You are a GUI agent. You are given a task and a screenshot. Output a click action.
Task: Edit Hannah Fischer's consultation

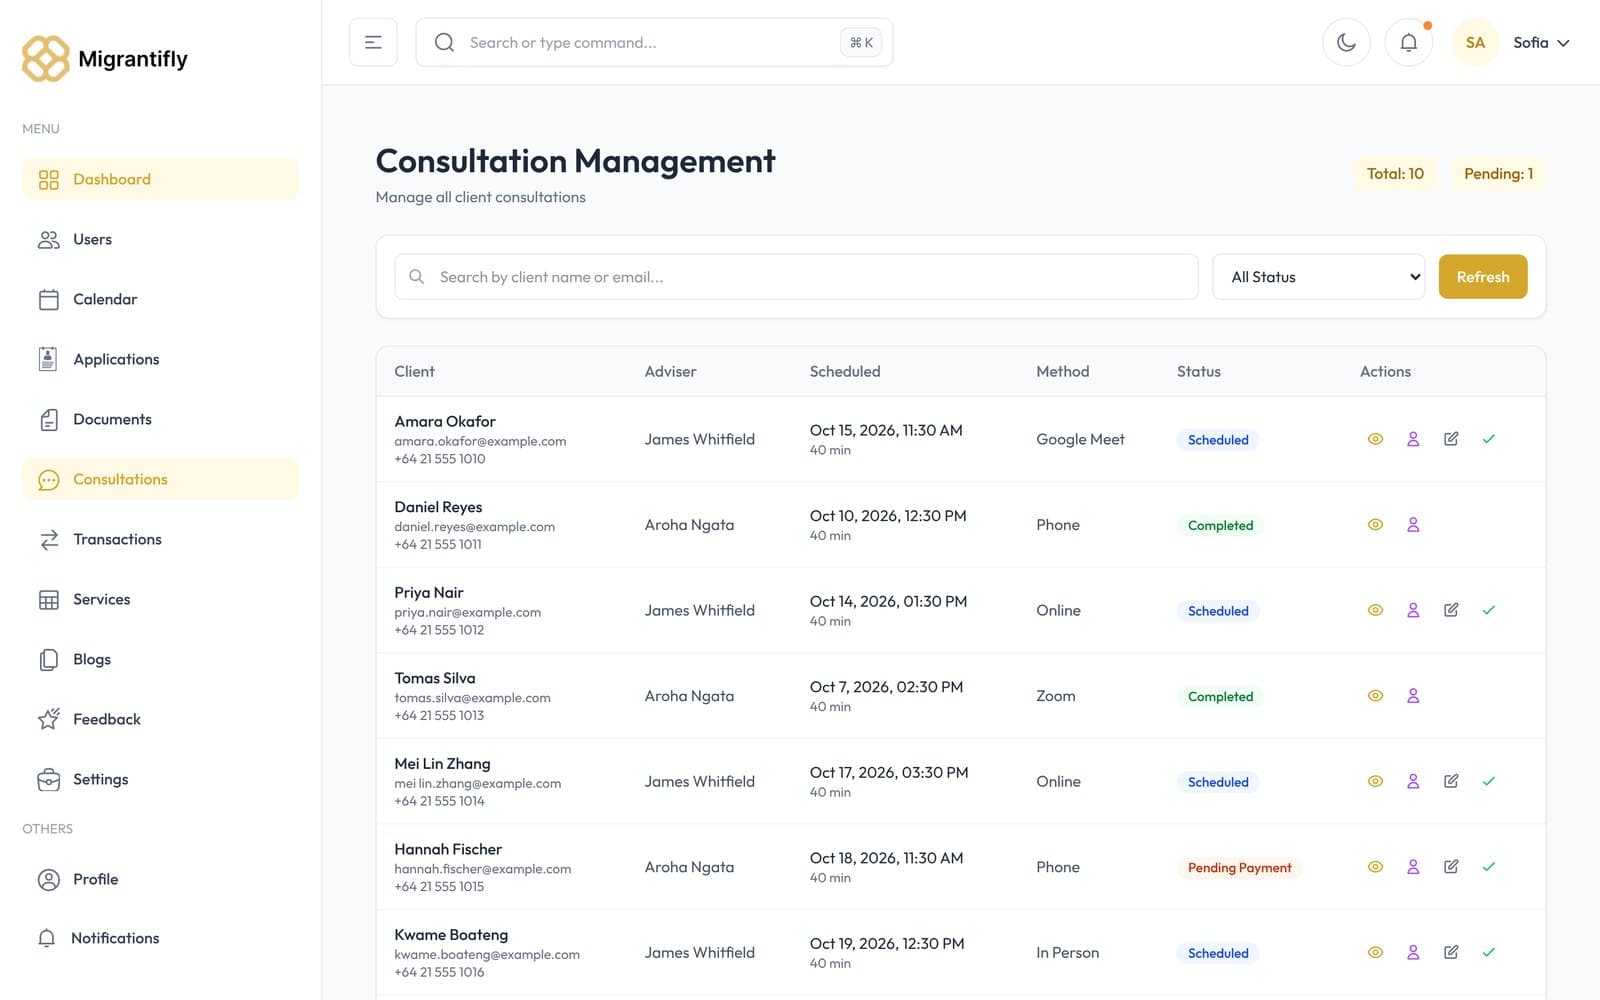pyautogui.click(x=1451, y=867)
